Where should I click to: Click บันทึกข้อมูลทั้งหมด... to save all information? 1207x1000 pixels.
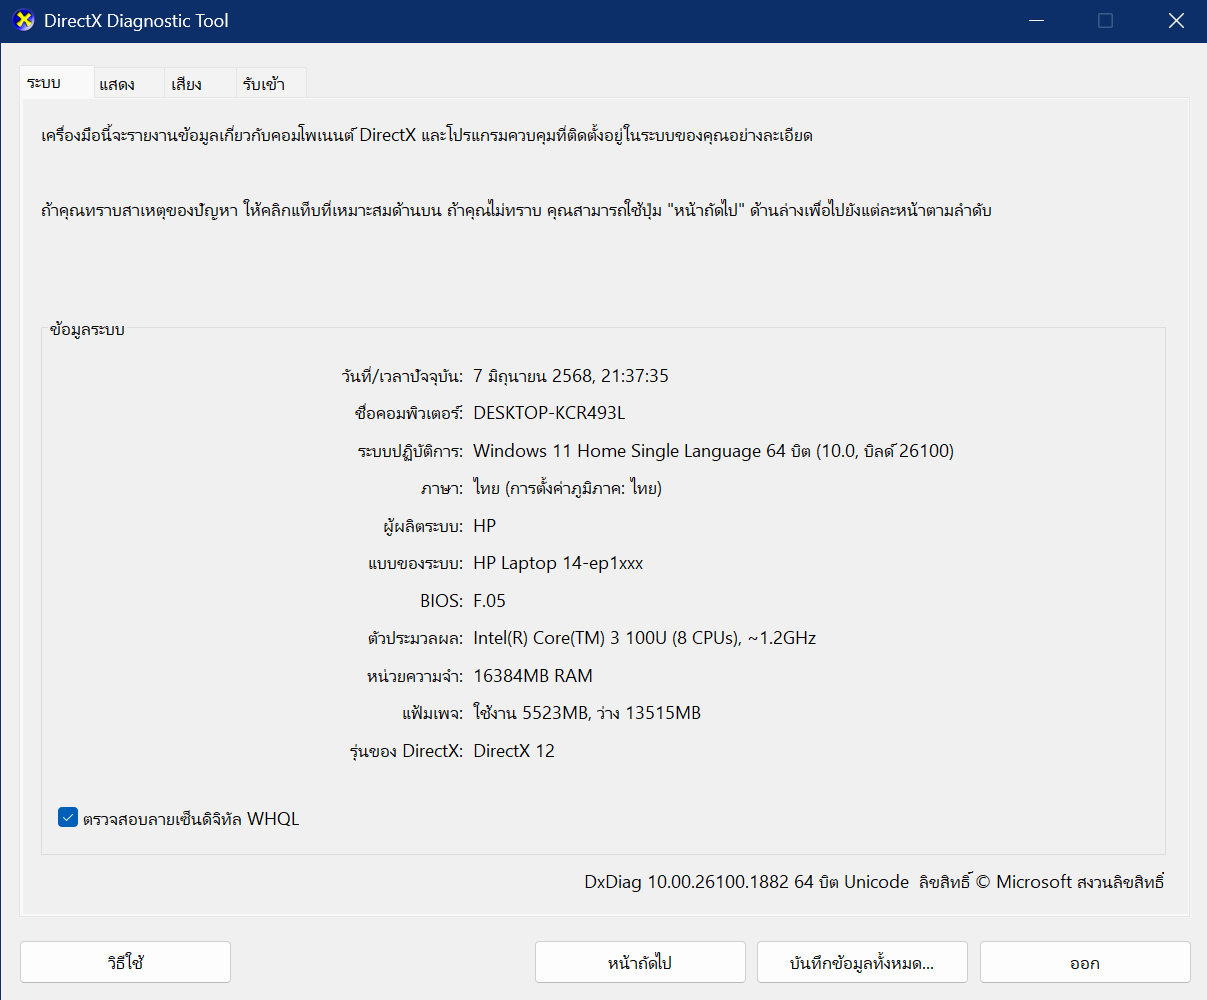coord(862,962)
